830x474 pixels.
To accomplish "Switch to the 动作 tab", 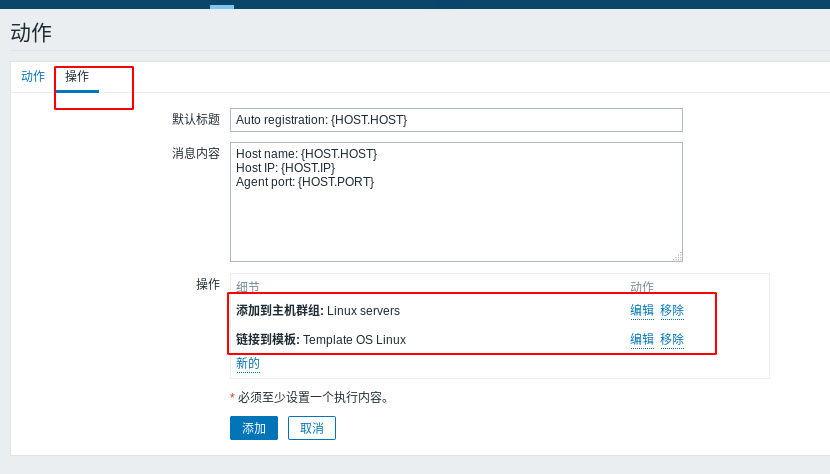I will (x=33, y=76).
